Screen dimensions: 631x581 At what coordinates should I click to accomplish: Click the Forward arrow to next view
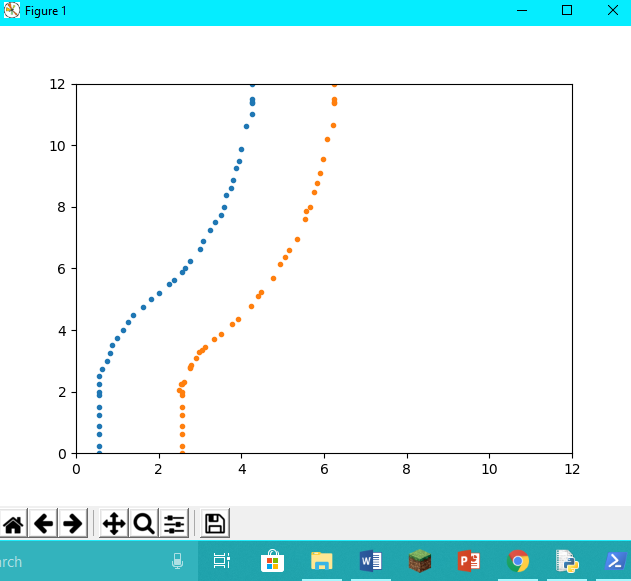[72, 523]
